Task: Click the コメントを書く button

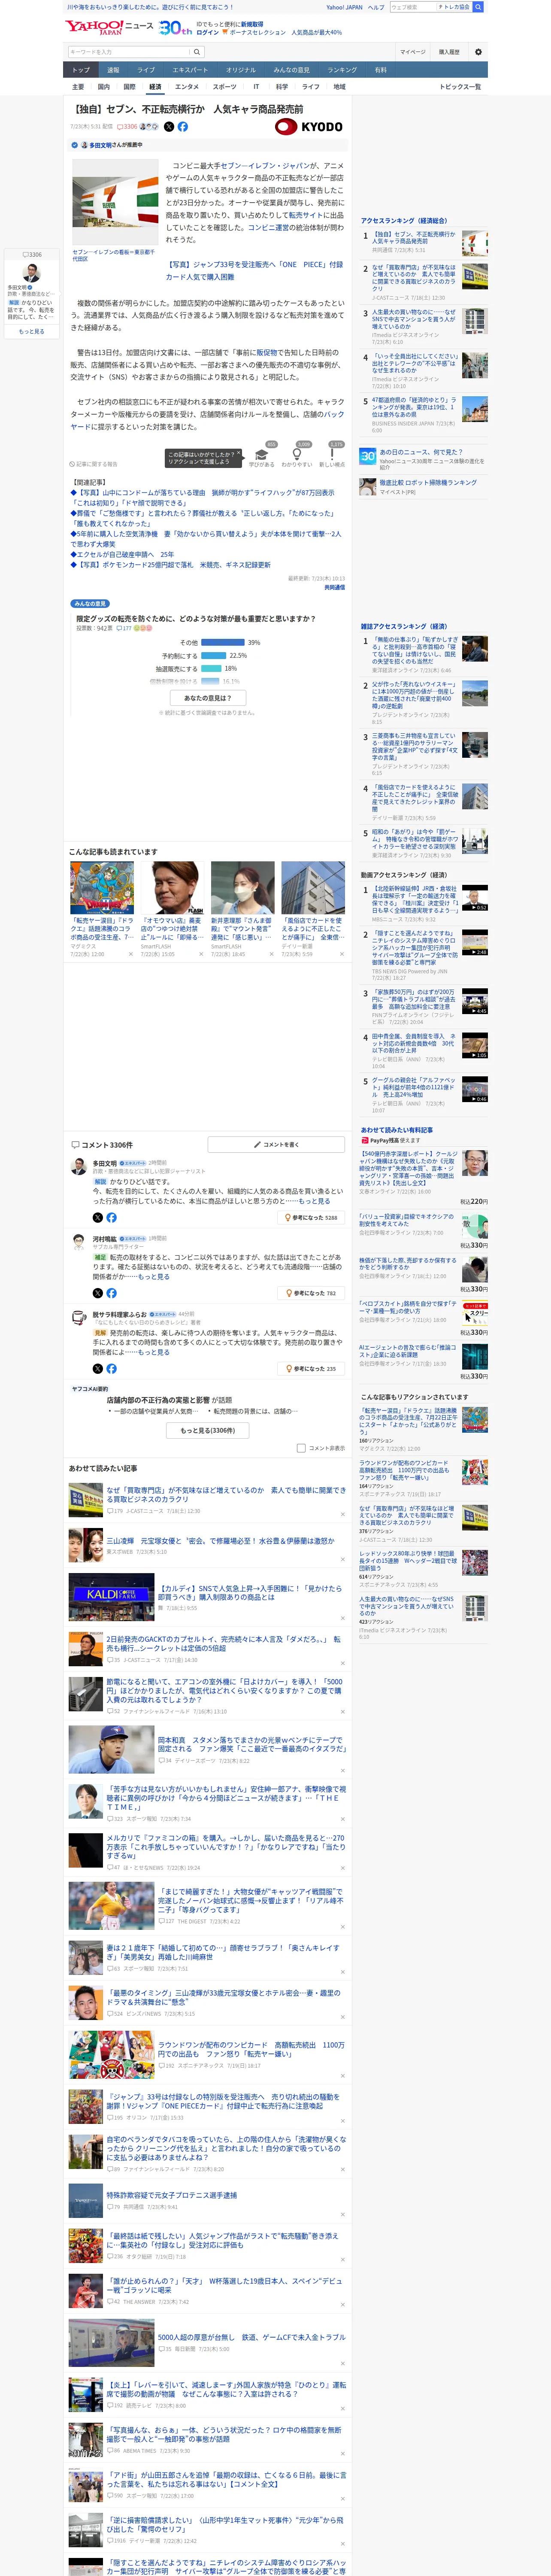Action: [x=276, y=1144]
